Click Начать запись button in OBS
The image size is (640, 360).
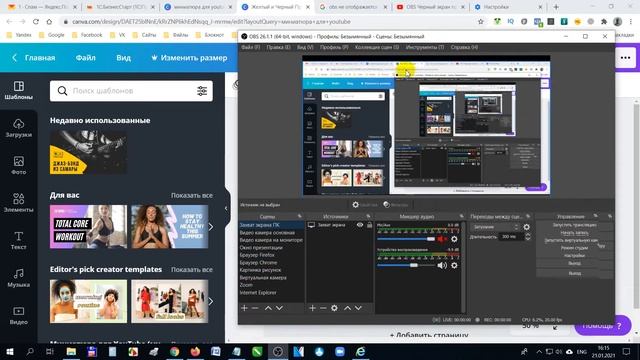pos(575,233)
